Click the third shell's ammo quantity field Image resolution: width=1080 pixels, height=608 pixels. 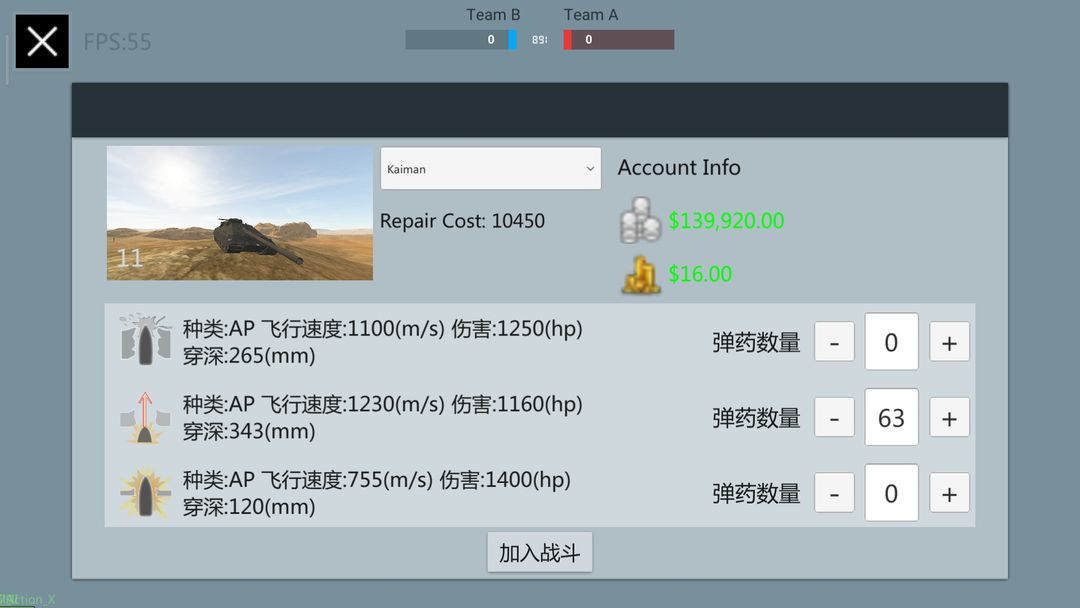pyautogui.click(x=891, y=493)
